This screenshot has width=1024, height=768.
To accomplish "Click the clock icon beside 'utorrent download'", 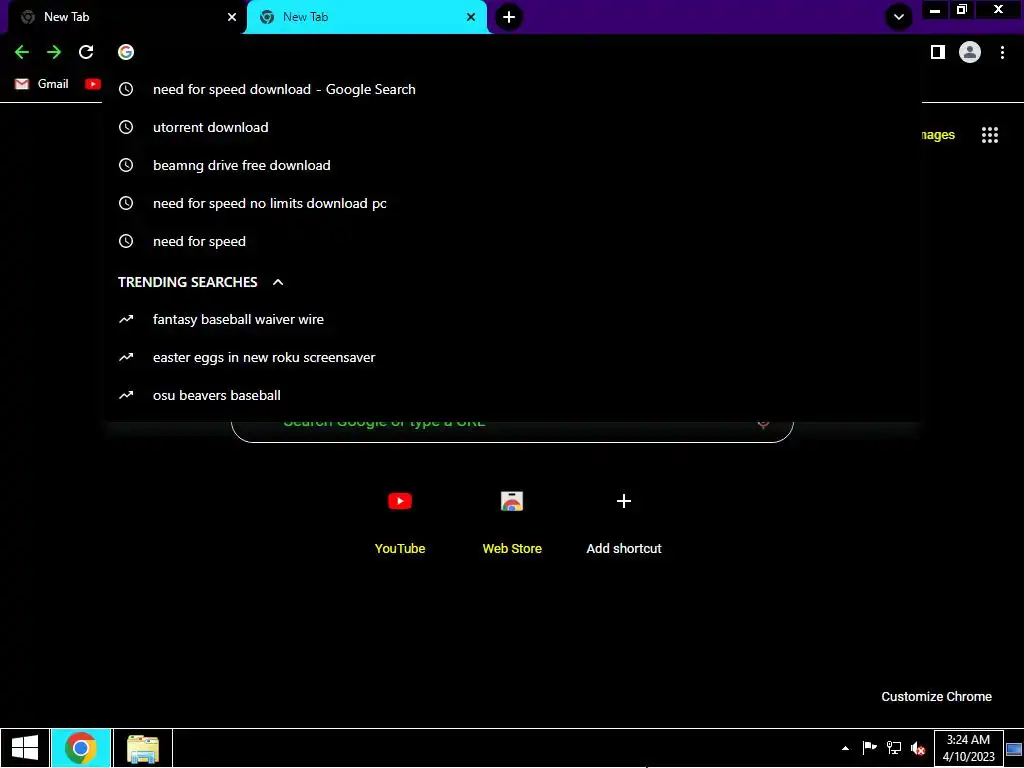I will pos(126,127).
